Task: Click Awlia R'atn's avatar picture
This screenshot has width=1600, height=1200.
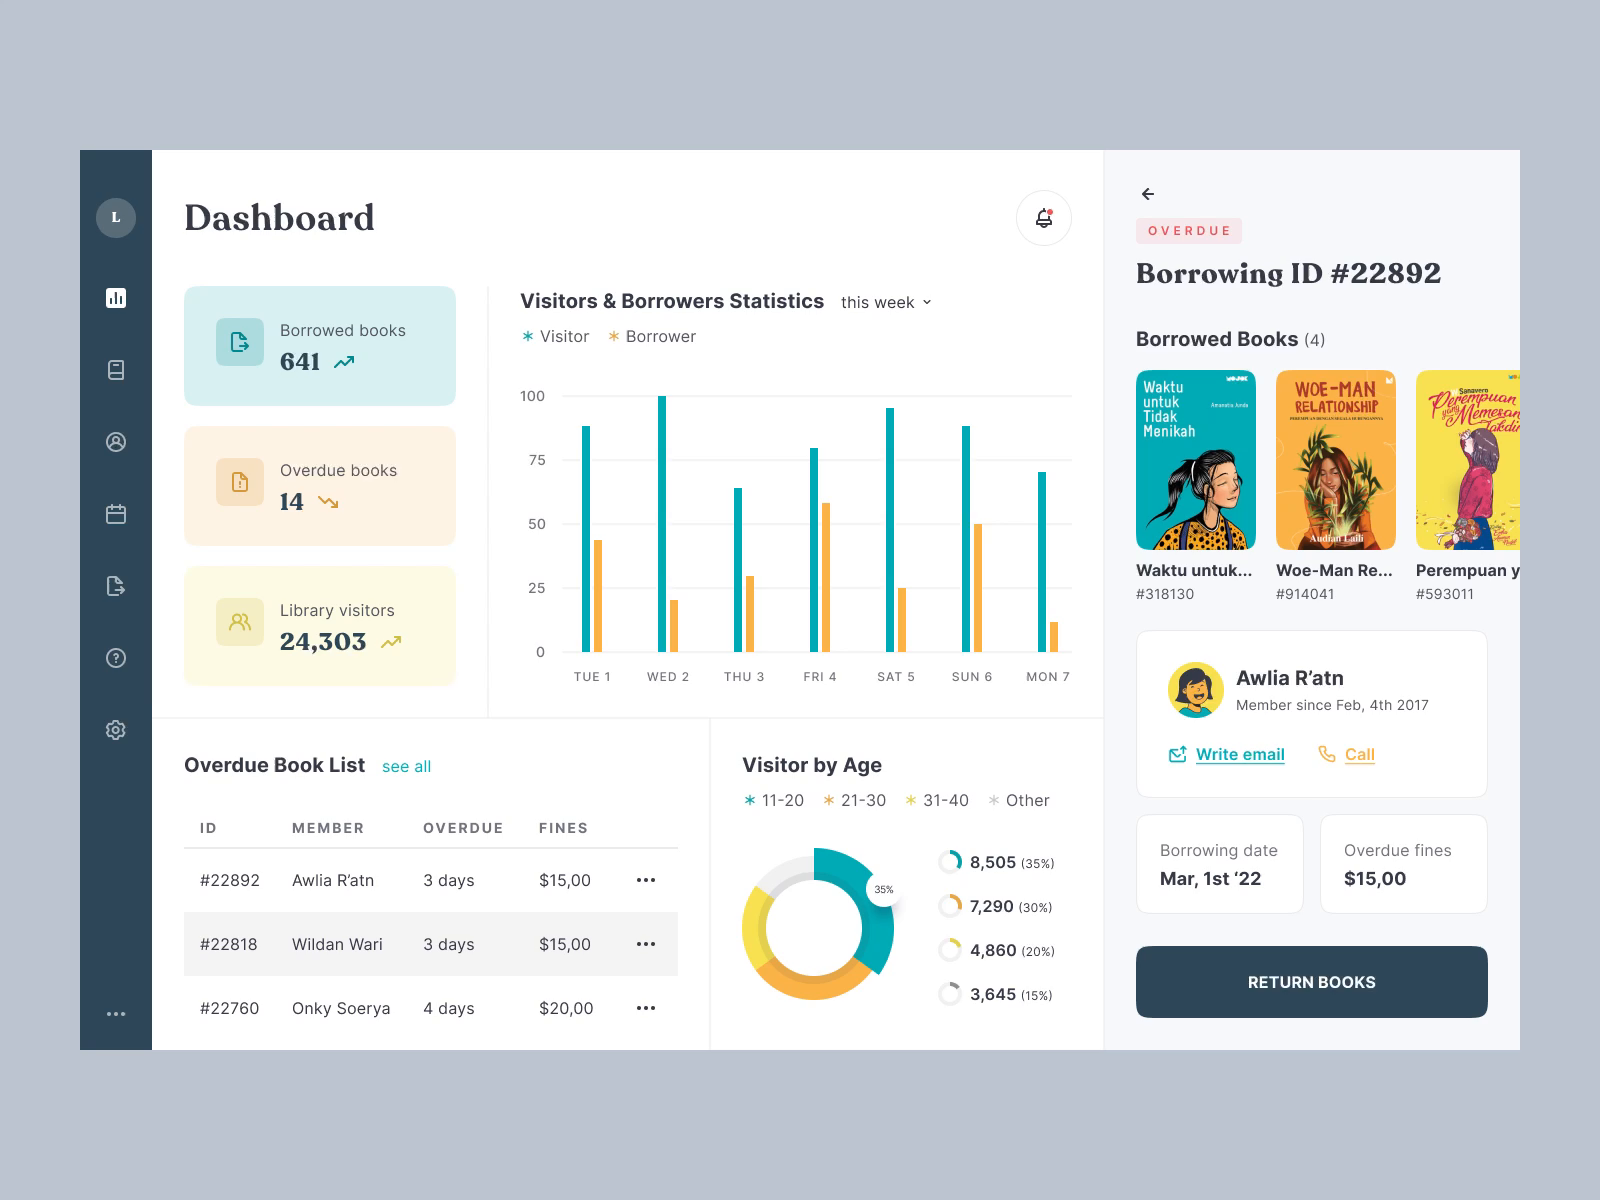Action: pyautogui.click(x=1196, y=690)
